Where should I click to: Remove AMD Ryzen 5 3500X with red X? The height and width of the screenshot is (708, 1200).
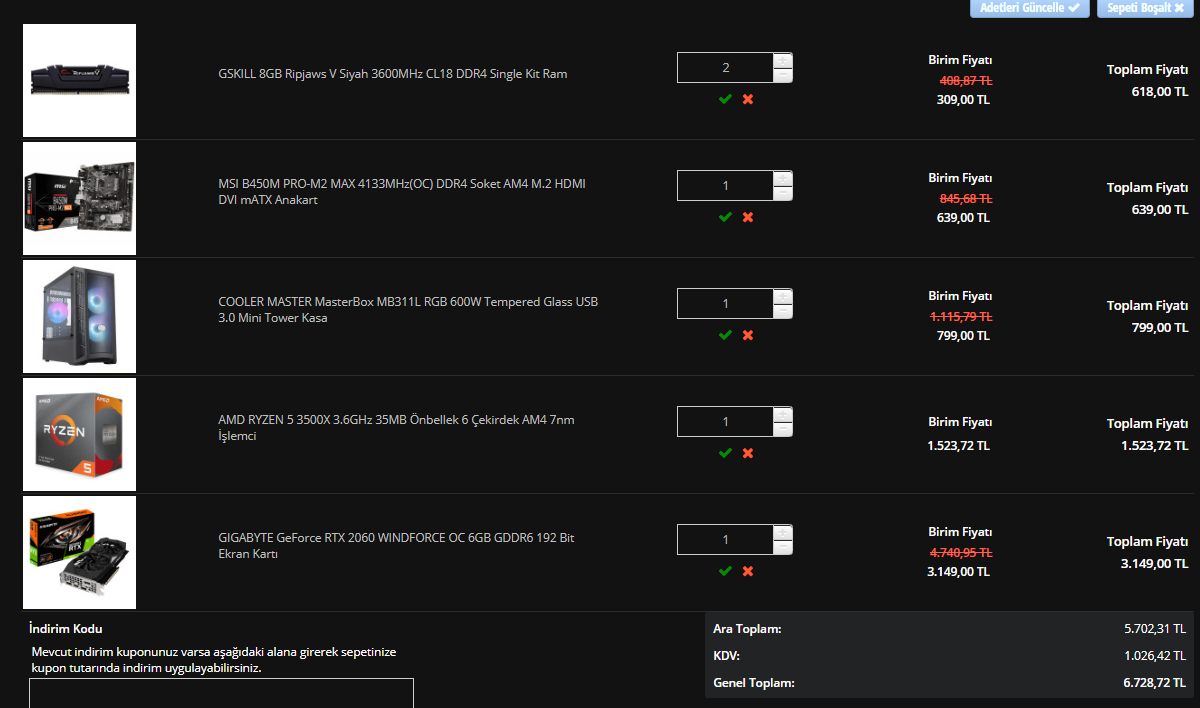748,453
